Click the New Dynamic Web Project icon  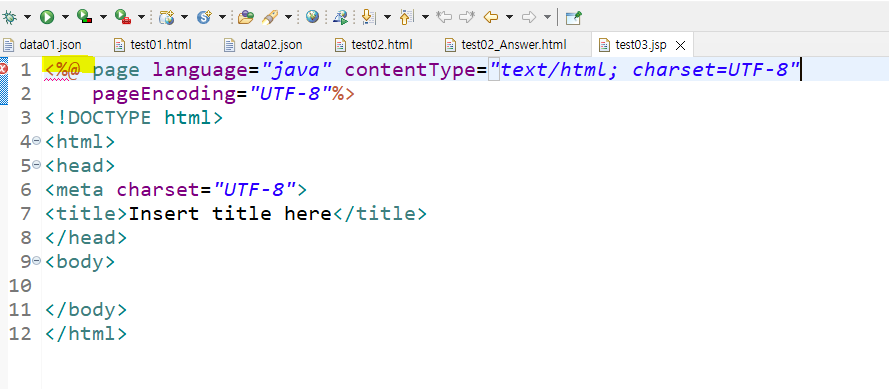[x=166, y=17]
